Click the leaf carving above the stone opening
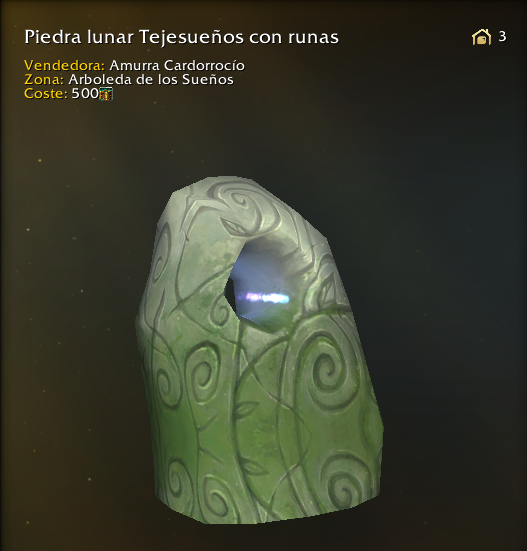527x551 pixels. click(x=232, y=228)
